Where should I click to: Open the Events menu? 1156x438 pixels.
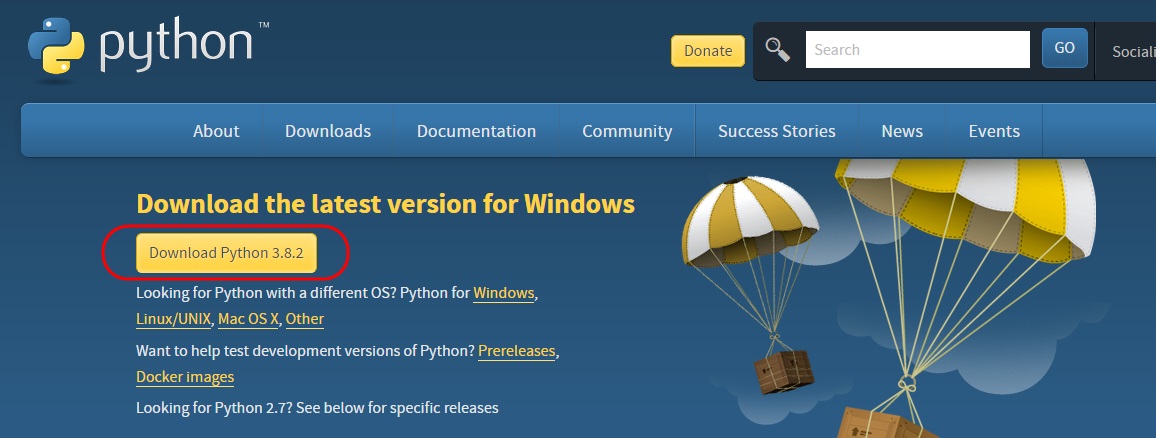coord(994,131)
